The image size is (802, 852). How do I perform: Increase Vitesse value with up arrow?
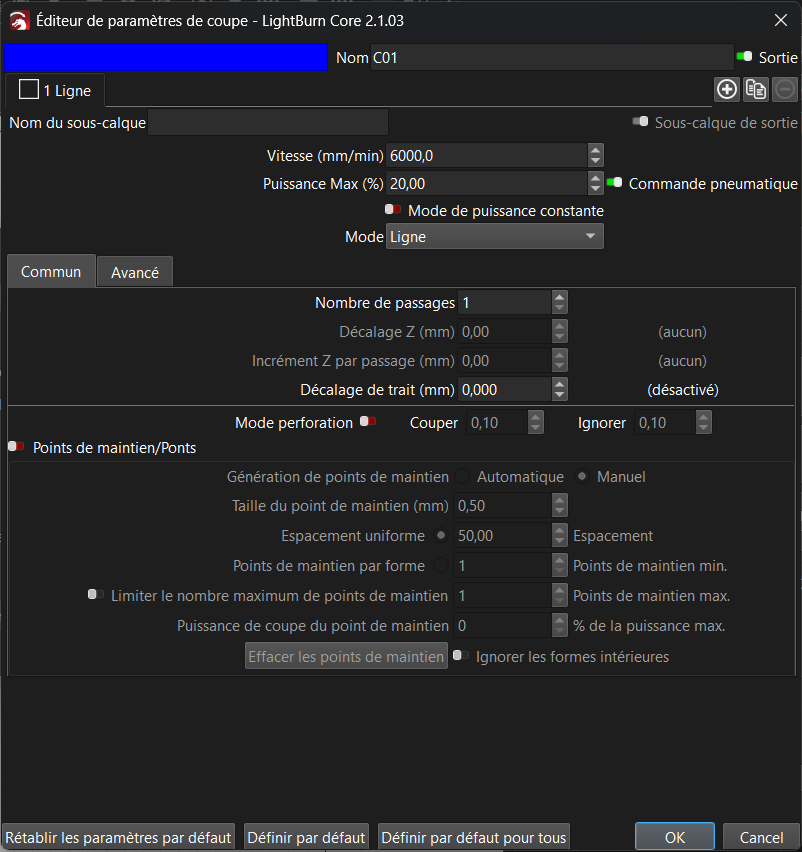point(596,150)
